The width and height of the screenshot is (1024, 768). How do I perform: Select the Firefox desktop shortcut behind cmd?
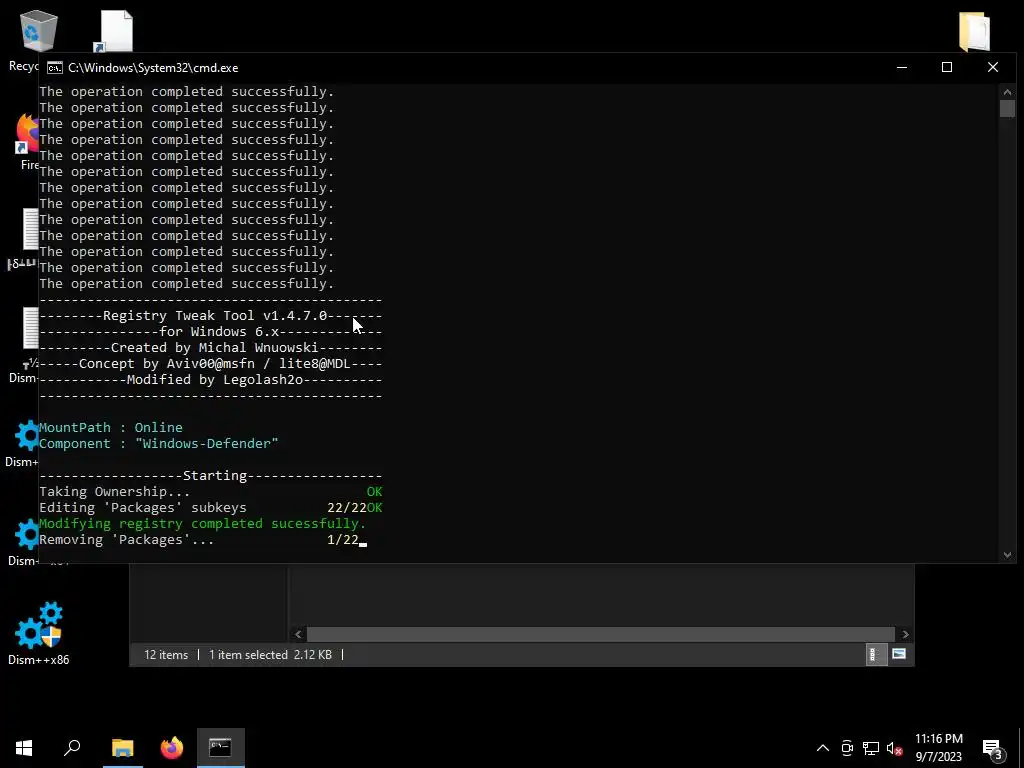(x=27, y=140)
